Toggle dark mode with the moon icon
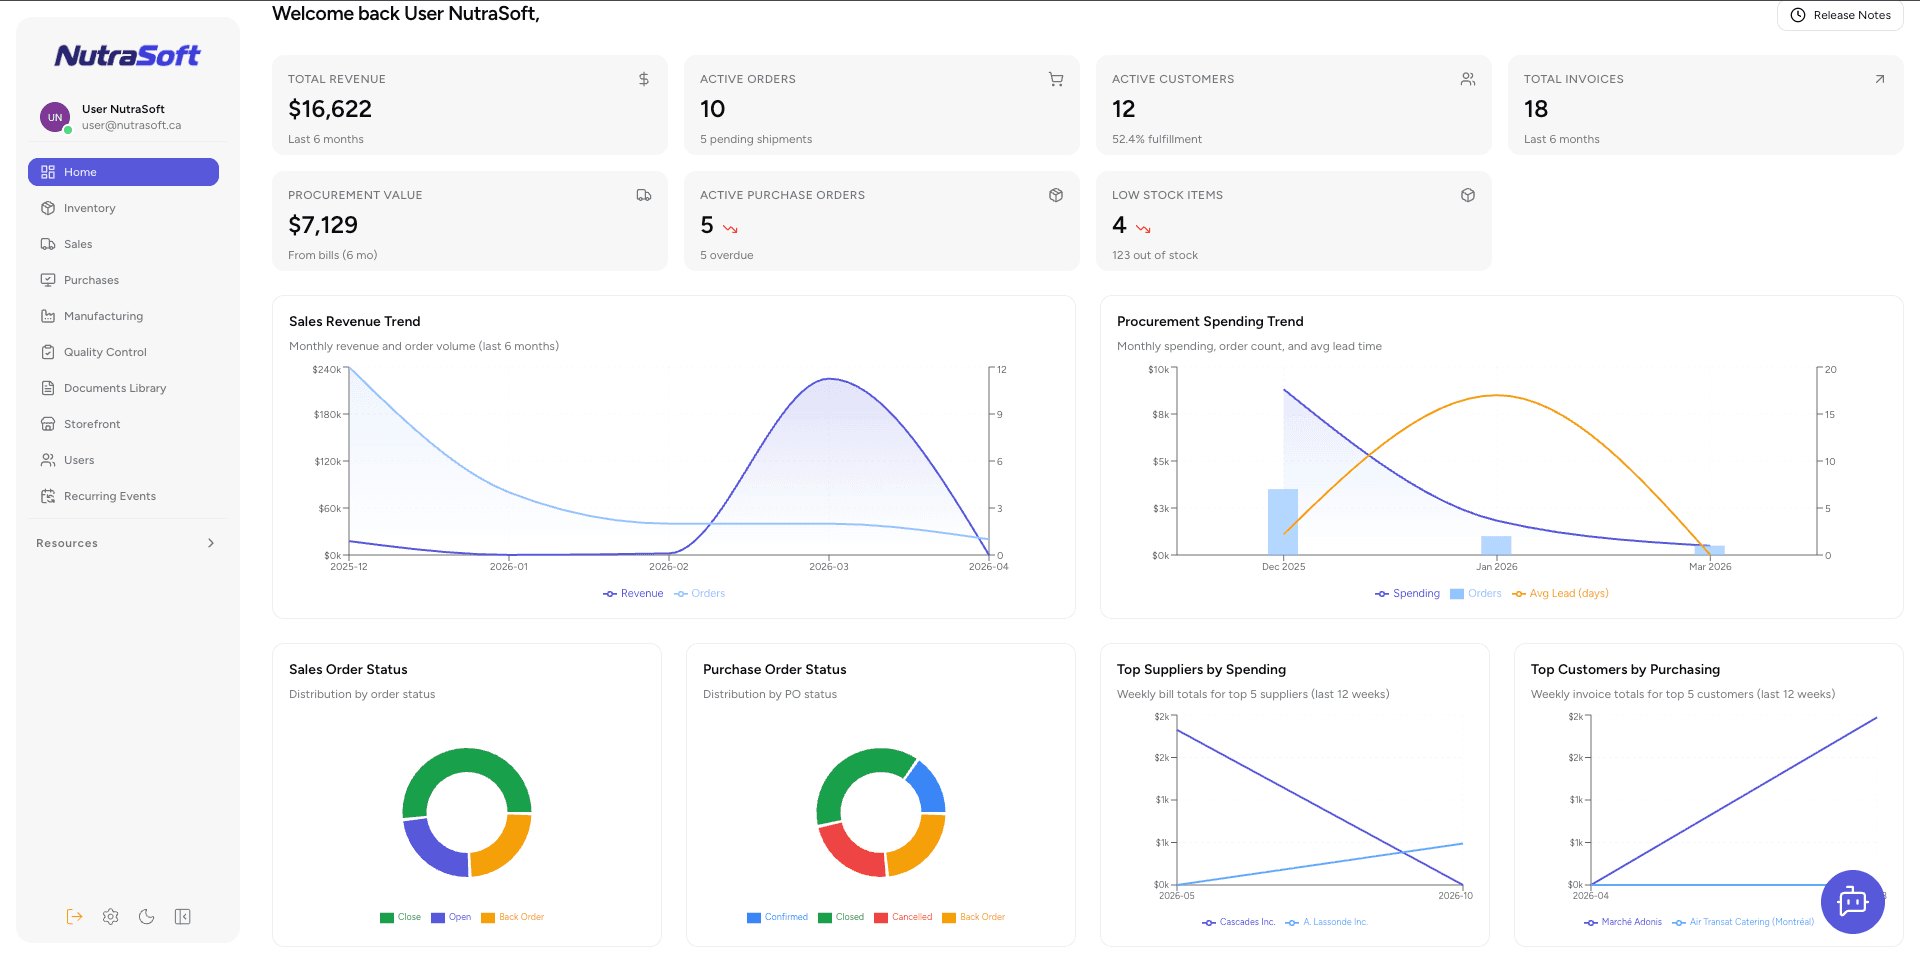This screenshot has width=1920, height=959. pos(147,917)
